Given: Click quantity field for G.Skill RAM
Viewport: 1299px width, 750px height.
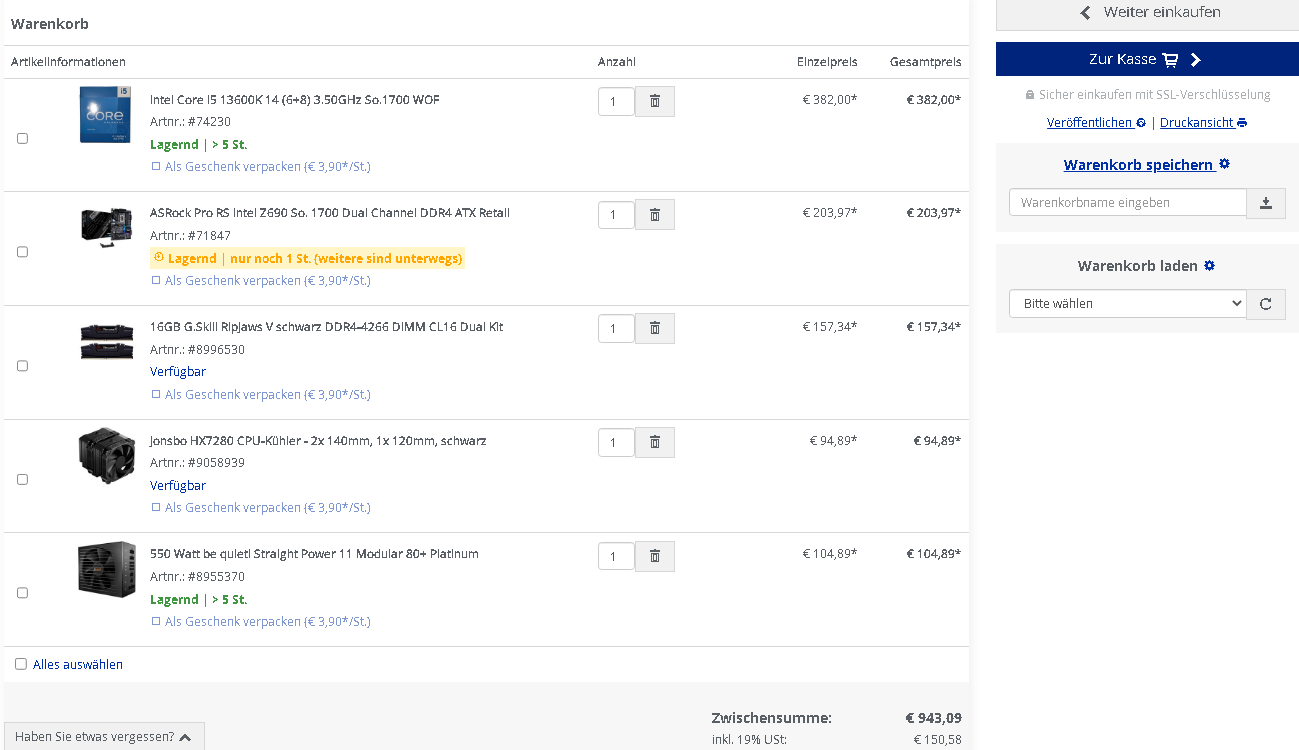Looking at the screenshot, I should click(x=616, y=328).
